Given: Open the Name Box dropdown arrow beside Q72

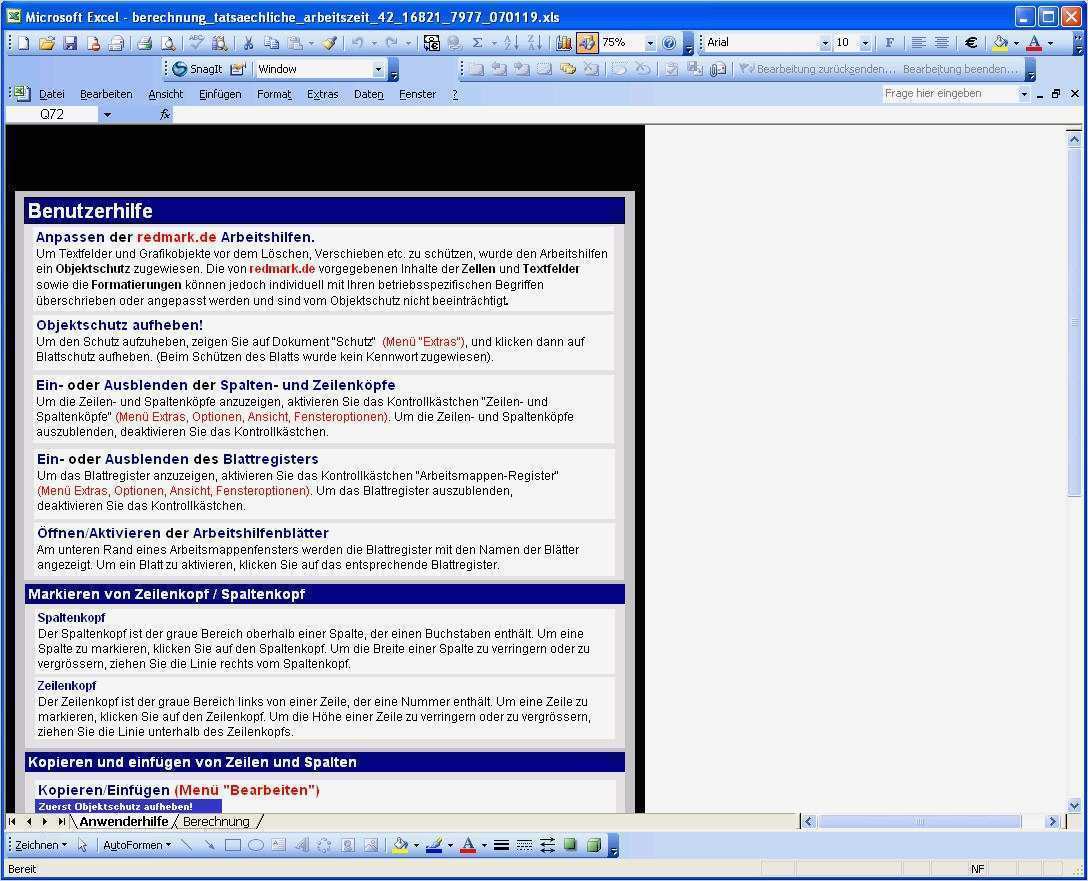Looking at the screenshot, I should [x=107, y=114].
